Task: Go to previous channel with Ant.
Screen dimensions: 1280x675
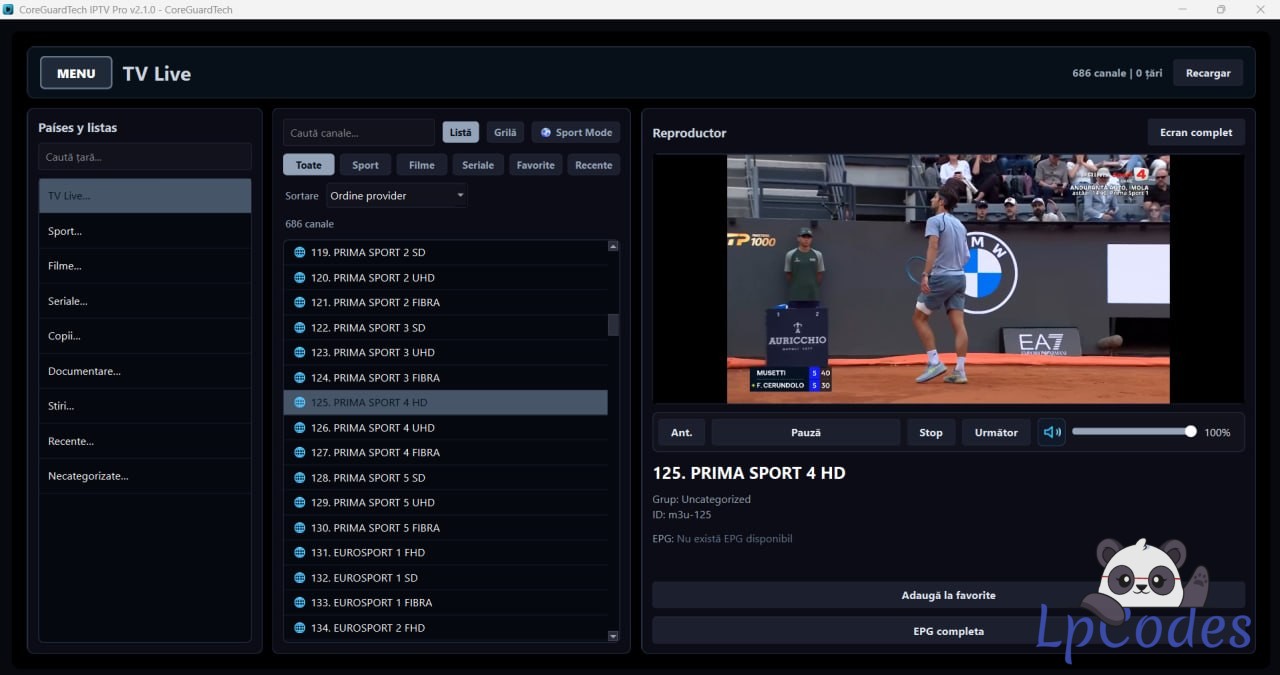Action: [681, 433]
